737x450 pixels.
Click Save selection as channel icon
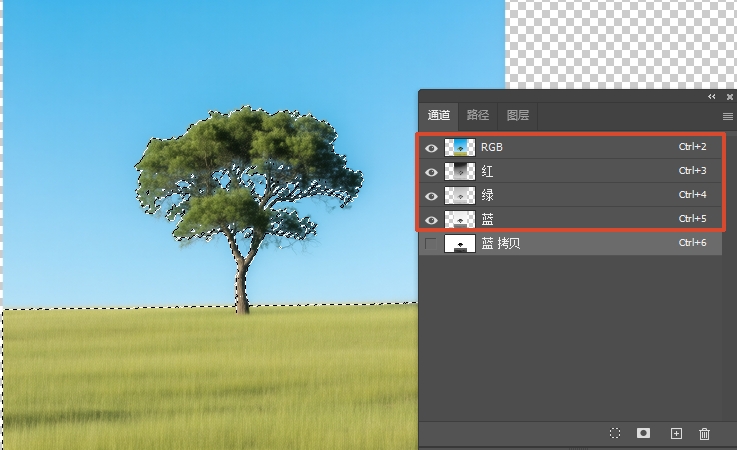[x=644, y=433]
